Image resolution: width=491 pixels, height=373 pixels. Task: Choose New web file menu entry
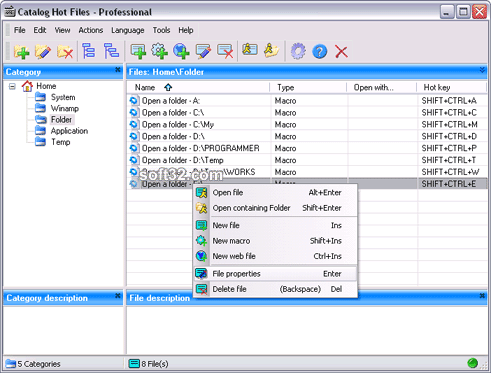click(275, 256)
